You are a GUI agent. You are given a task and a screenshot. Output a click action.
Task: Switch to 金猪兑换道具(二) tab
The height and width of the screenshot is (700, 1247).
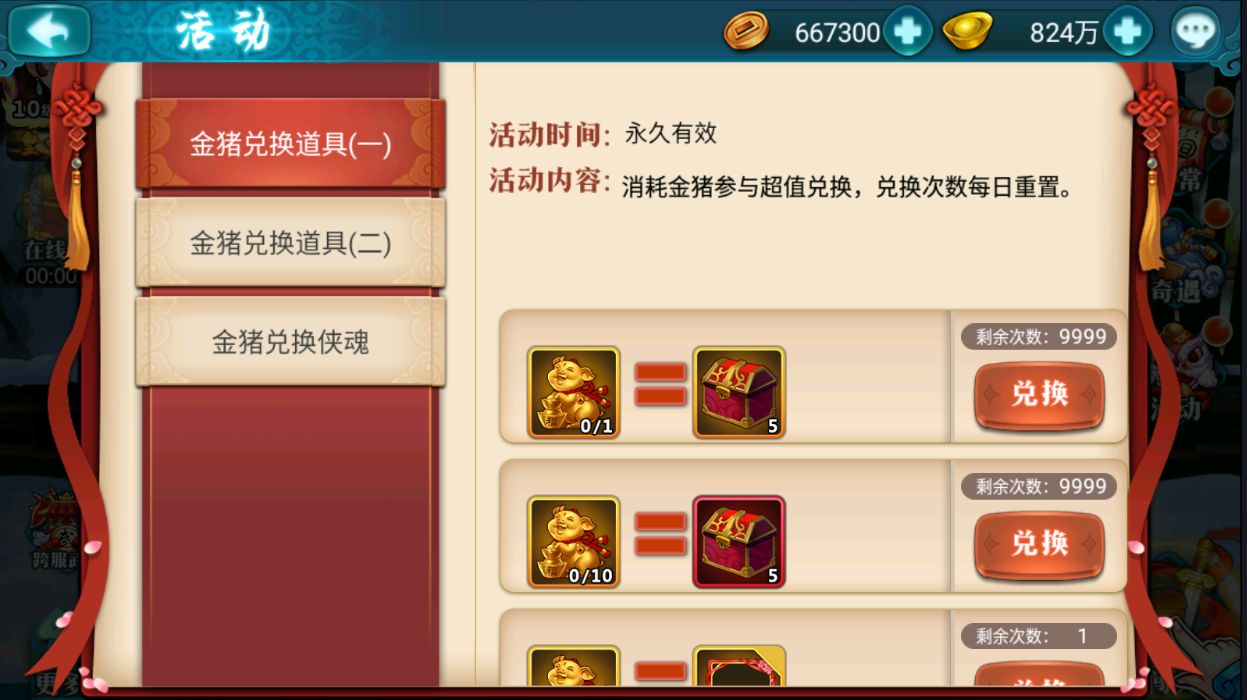pos(291,243)
